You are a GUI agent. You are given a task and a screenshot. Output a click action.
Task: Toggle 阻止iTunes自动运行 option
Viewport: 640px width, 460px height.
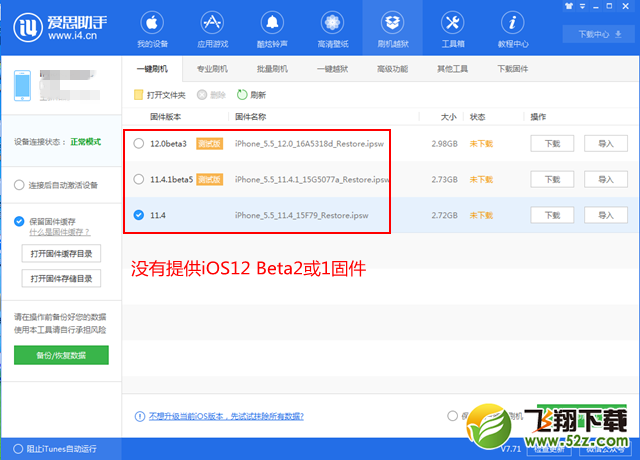pos(18,449)
